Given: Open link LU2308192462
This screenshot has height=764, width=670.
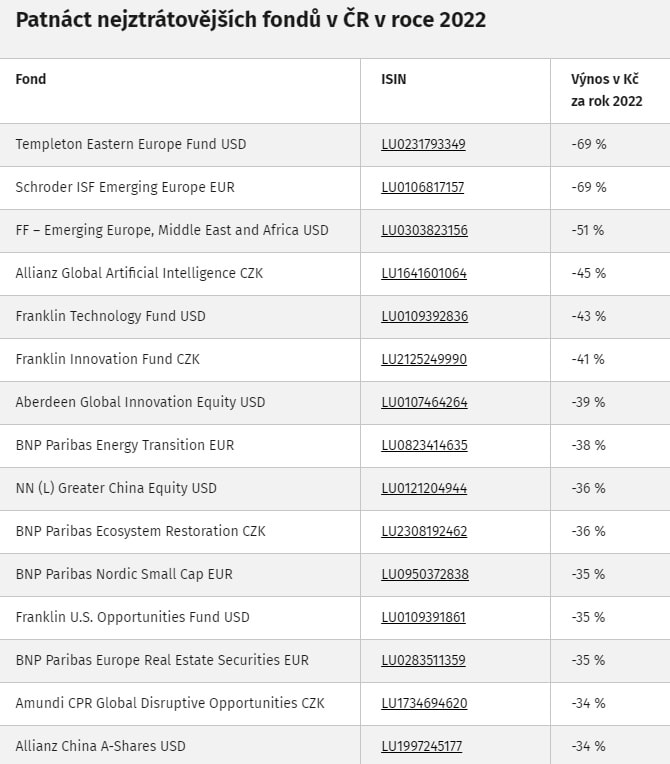Looking at the screenshot, I should [x=424, y=531].
